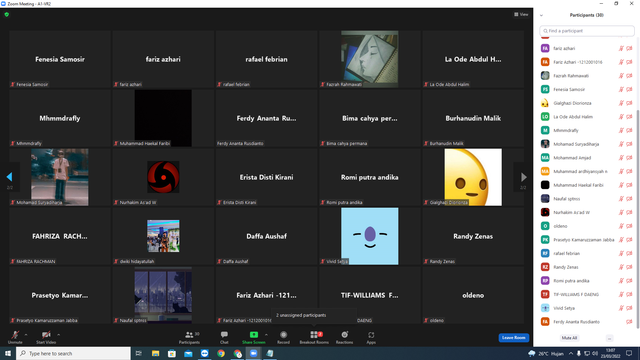Select Muhammad Haekal Faribi list row

click(587, 185)
